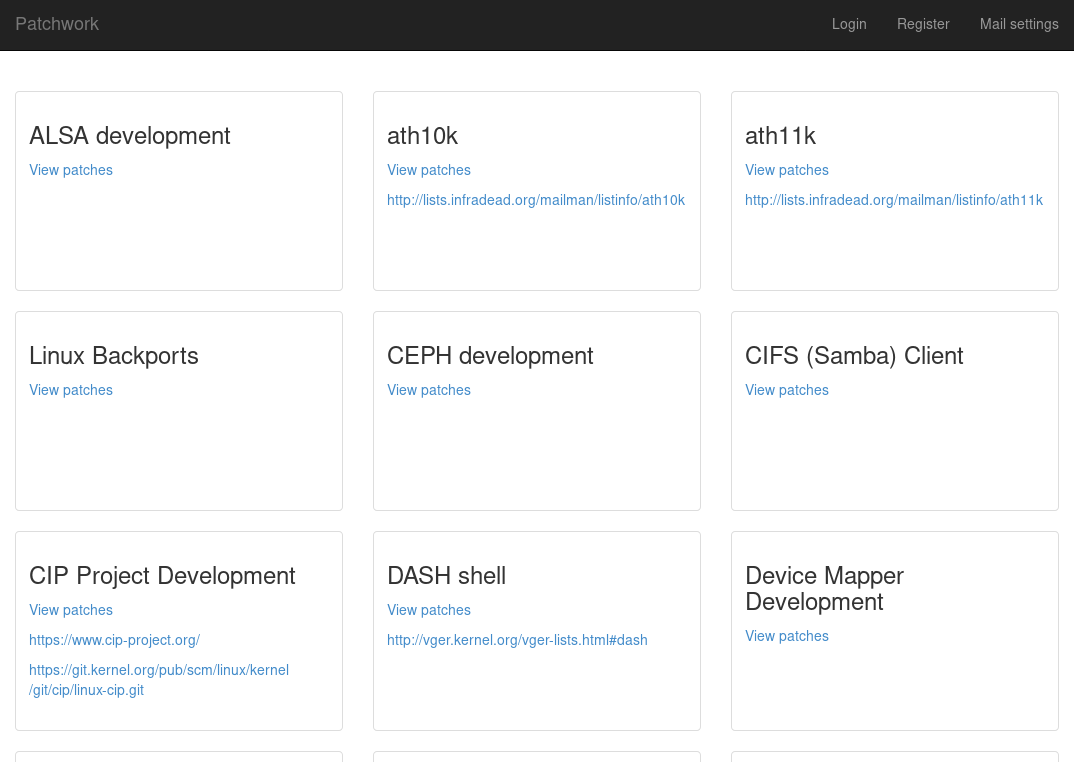Open the cip-project.org website link
1074x762 pixels.
[114, 640]
